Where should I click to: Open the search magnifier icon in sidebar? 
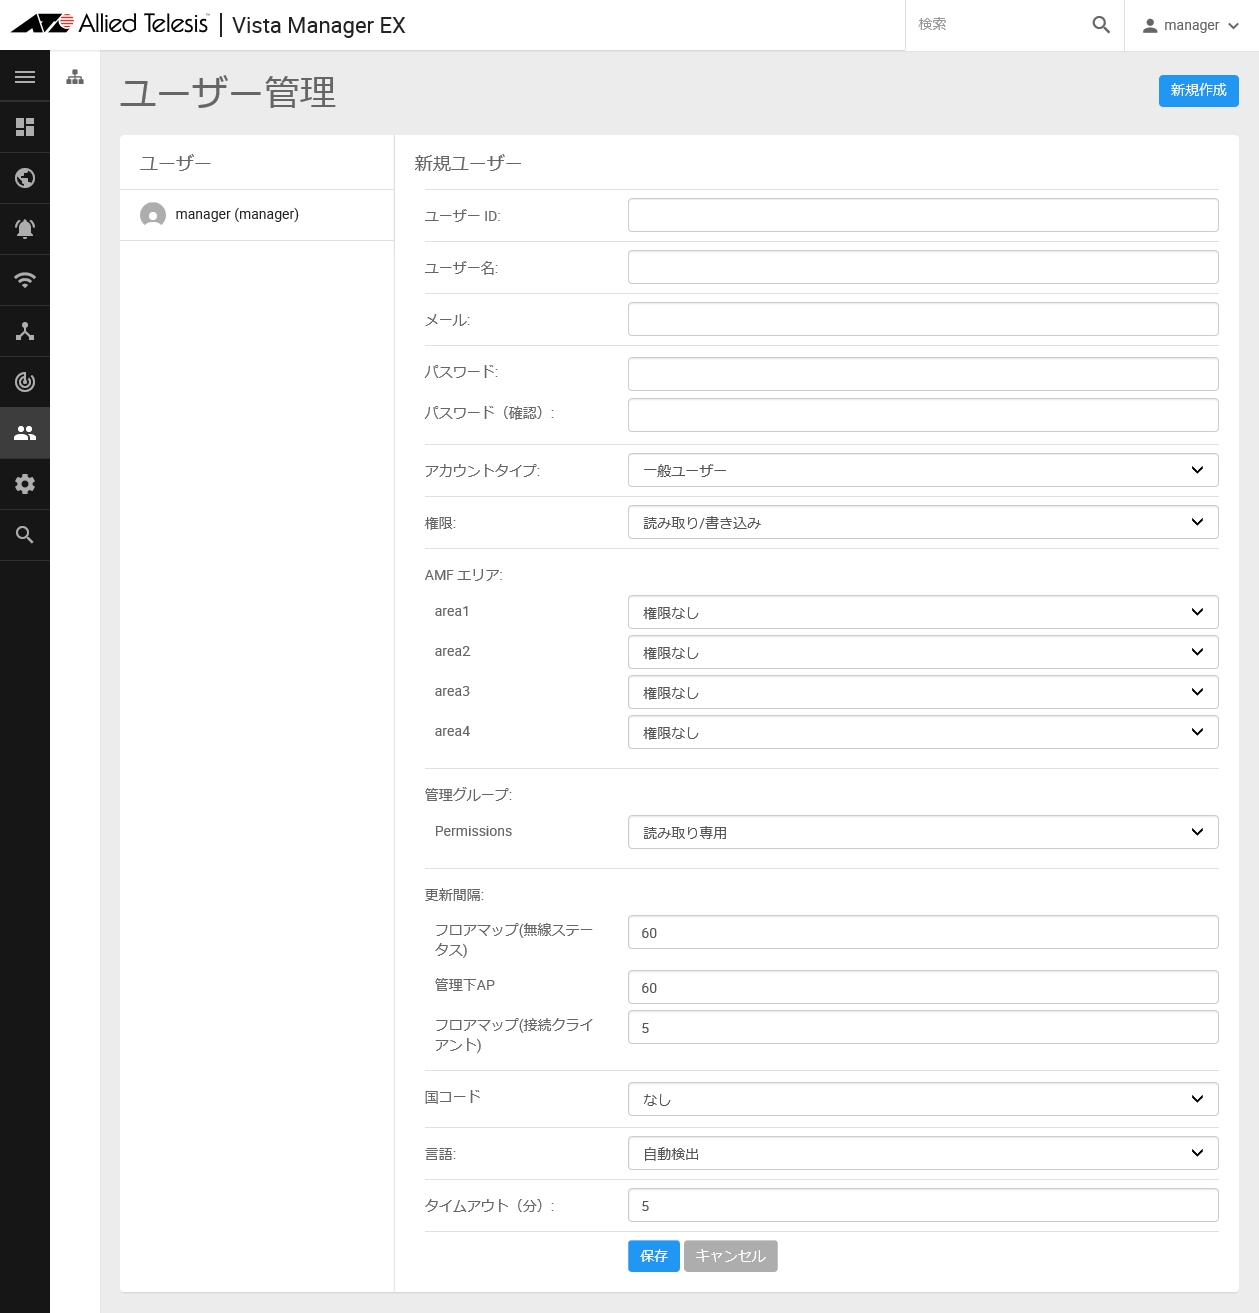point(25,535)
